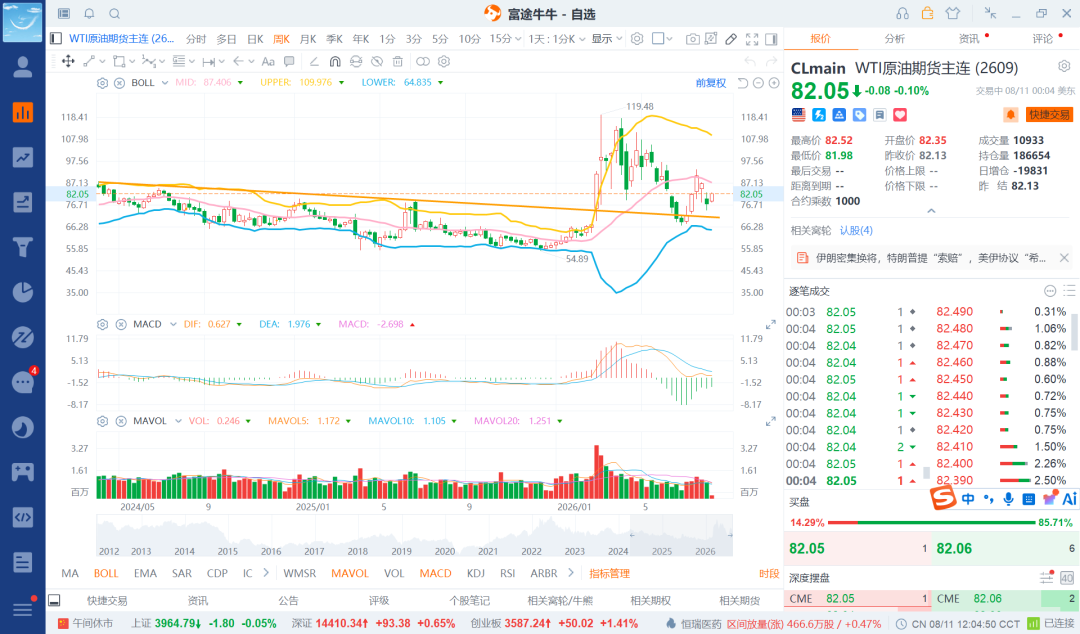Select the text annotation Aa tool

click(x=268, y=61)
